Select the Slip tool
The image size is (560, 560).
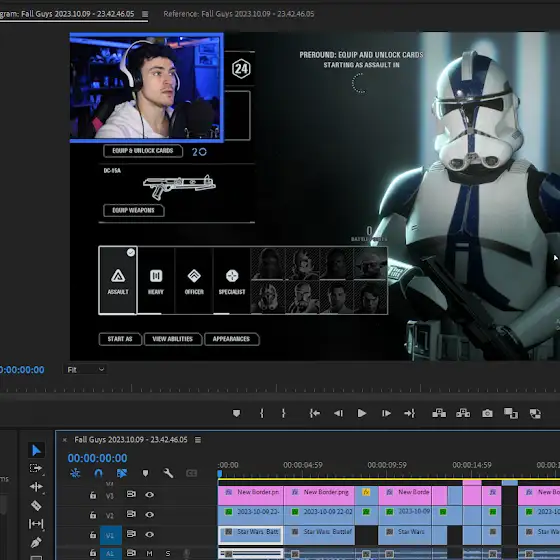click(36, 524)
